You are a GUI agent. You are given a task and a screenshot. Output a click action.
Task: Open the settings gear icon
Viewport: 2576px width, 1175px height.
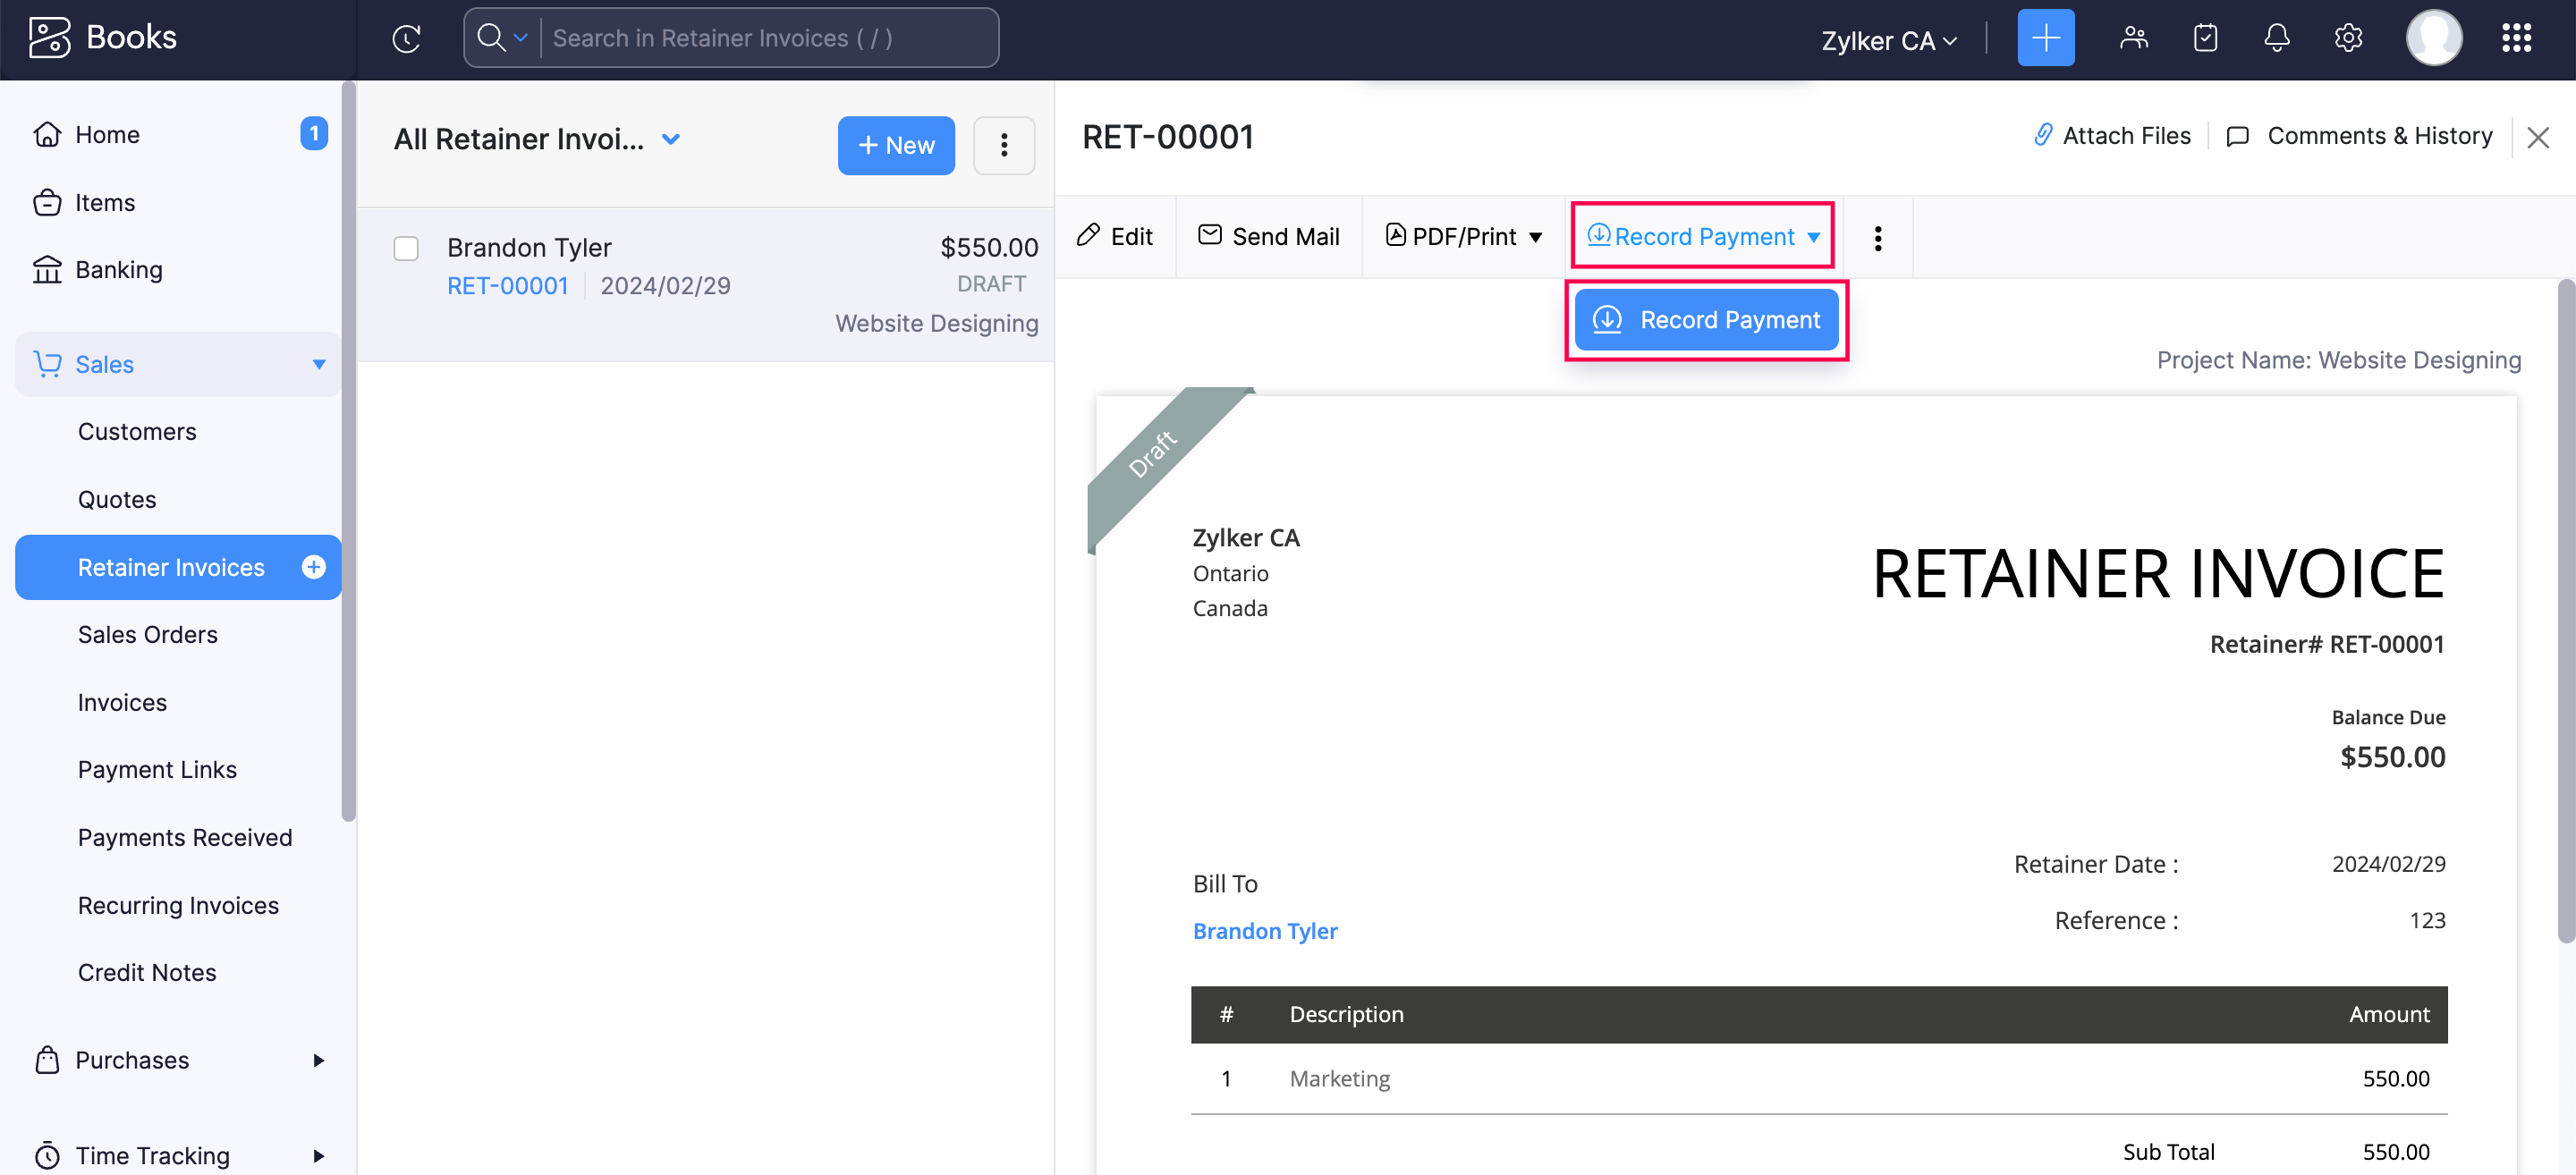tap(2347, 38)
